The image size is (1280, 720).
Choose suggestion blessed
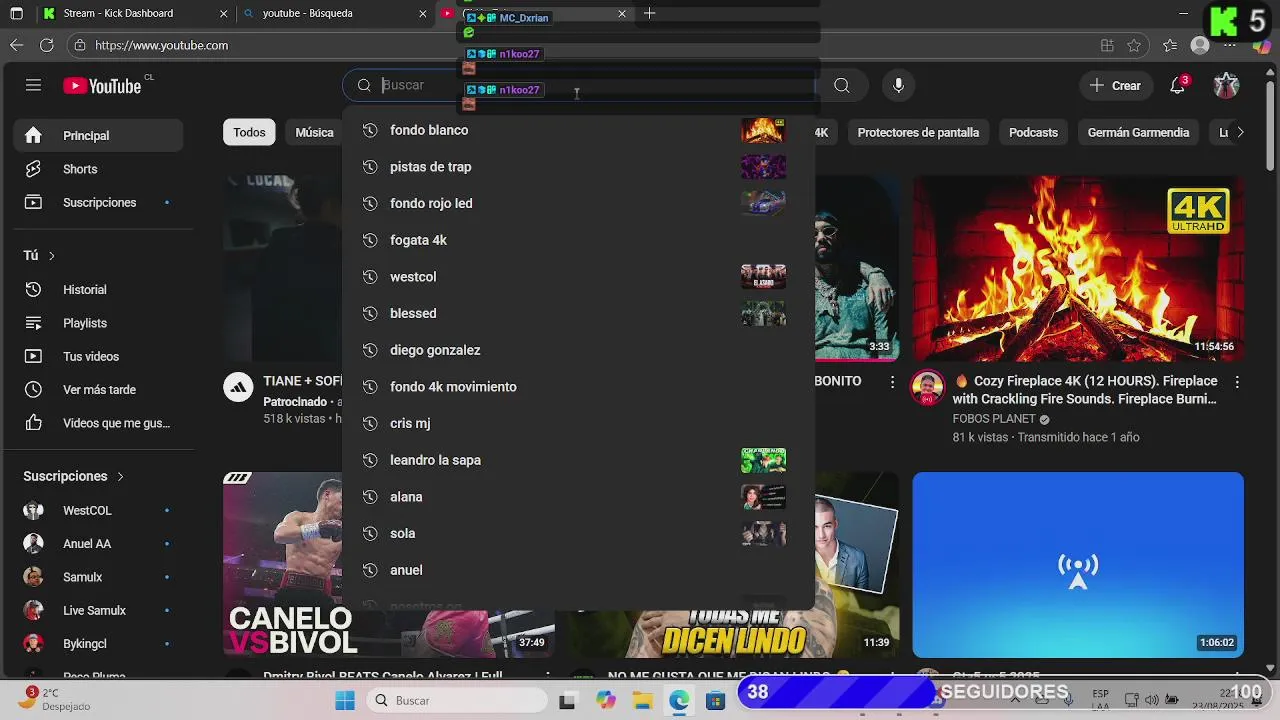point(578,313)
